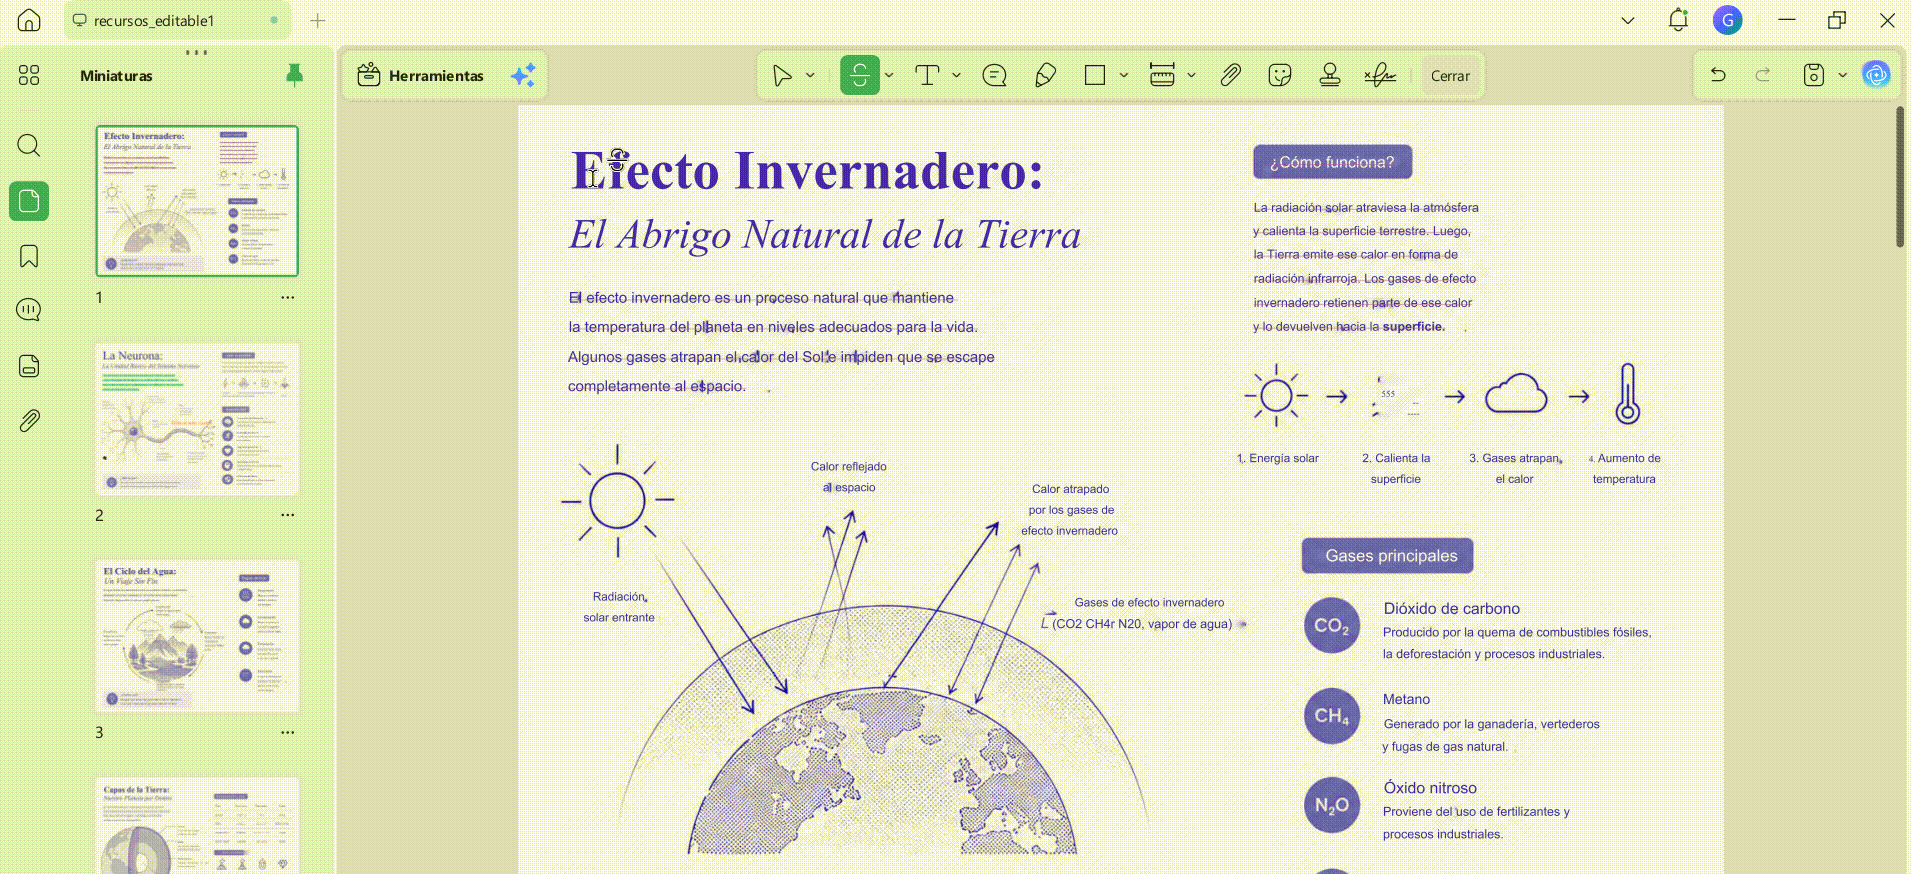The width and height of the screenshot is (1912, 874).
Task: Select page 1 thumbnail
Action: coord(197,201)
